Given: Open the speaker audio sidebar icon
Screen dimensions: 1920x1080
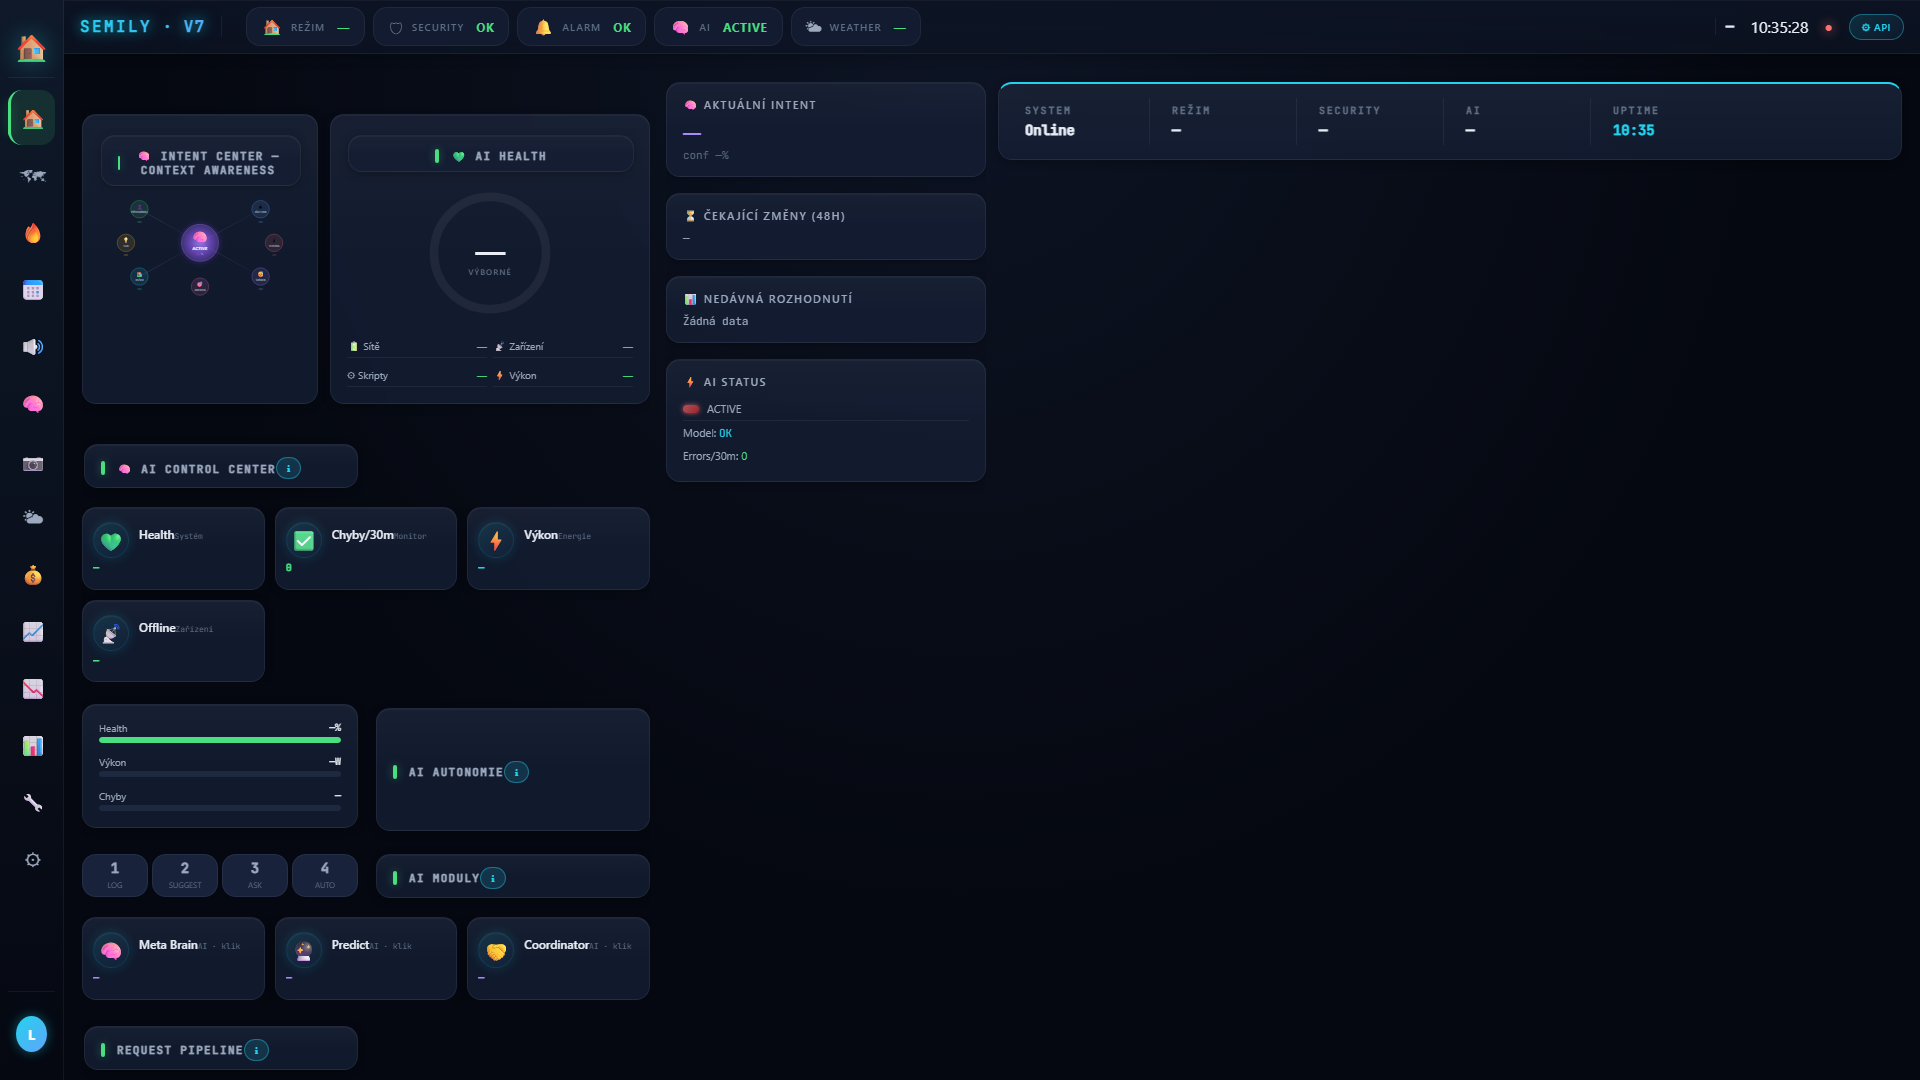Looking at the screenshot, I should (x=33, y=347).
